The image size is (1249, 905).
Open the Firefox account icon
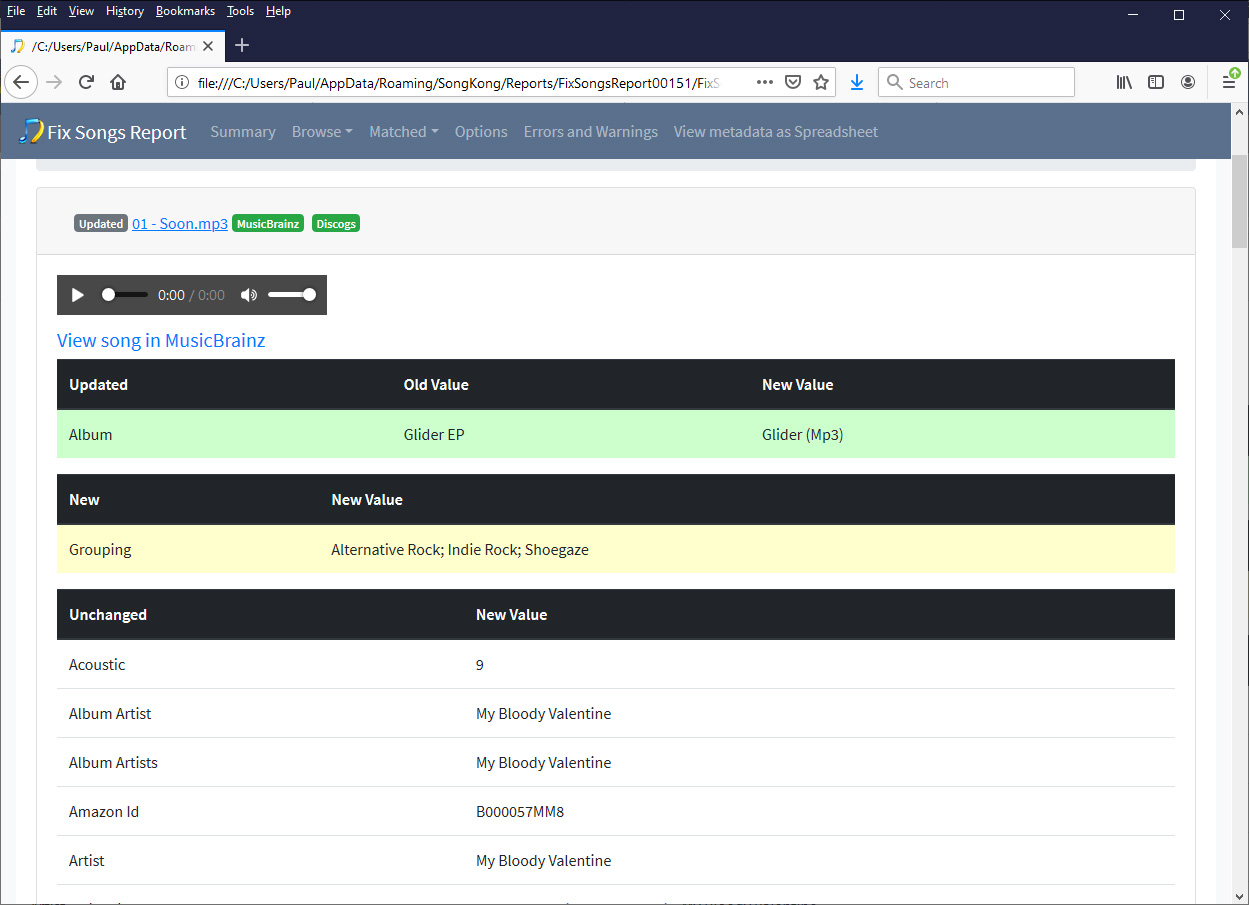pos(1188,83)
